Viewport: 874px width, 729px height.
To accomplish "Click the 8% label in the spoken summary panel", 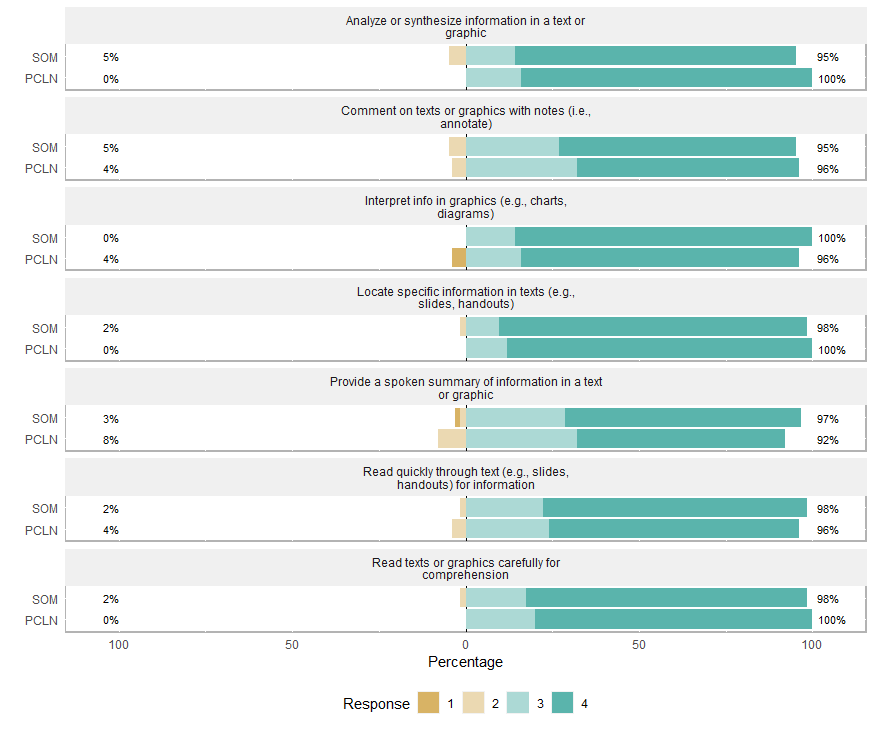I will pyautogui.click(x=111, y=440).
